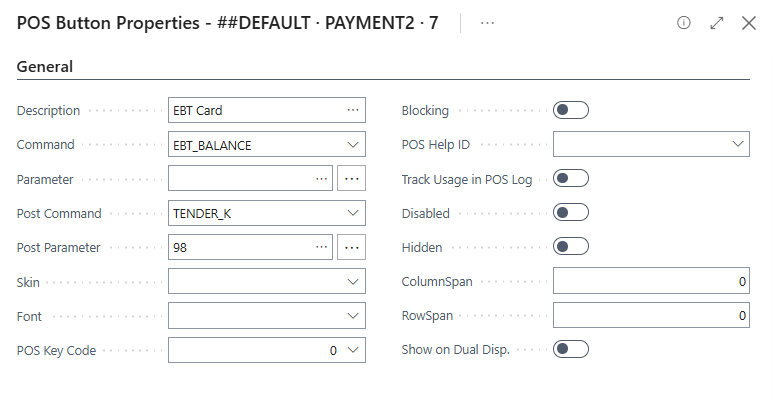Switch on the Hidden toggle
773x403 pixels.
tap(571, 246)
